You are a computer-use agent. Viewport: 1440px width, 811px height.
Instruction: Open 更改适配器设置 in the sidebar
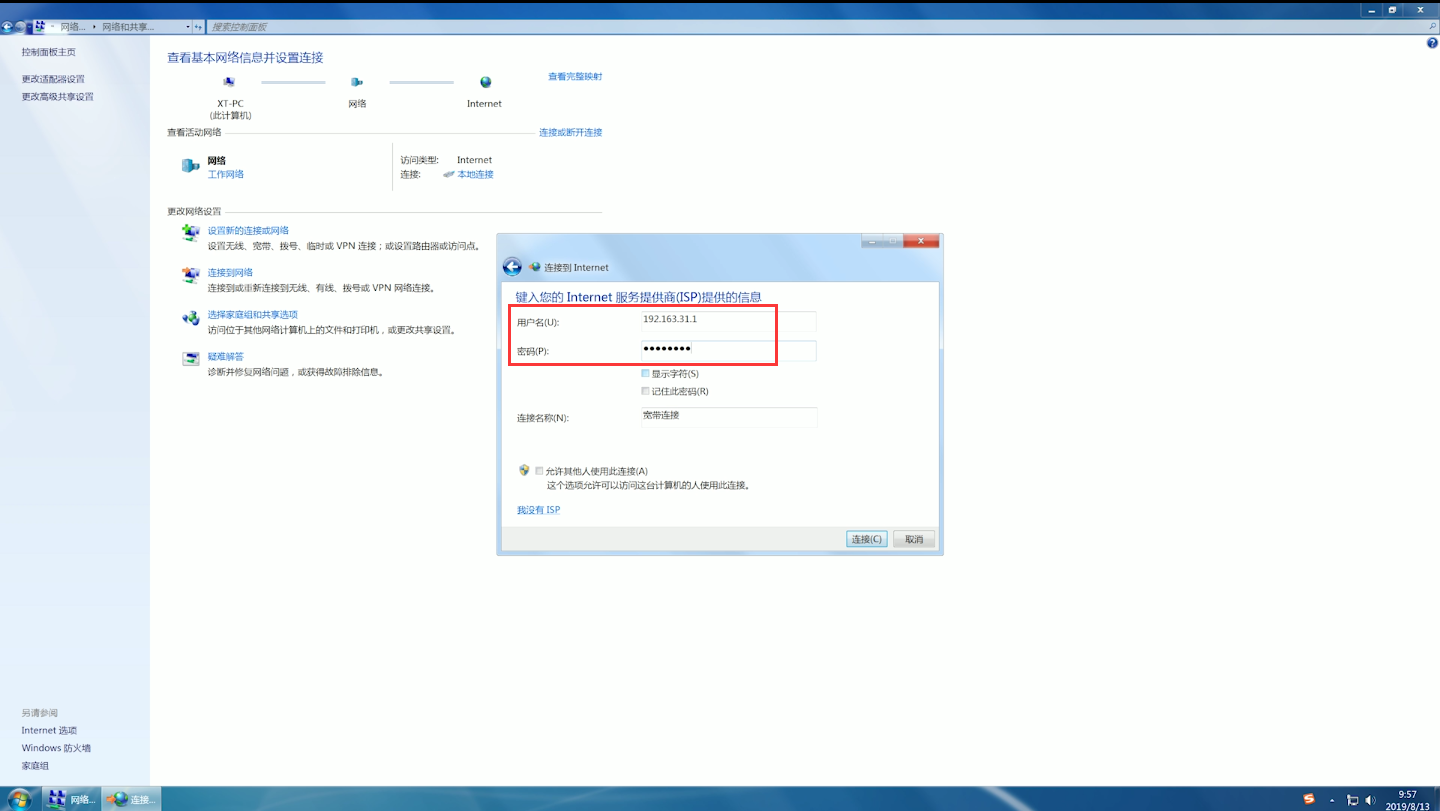53,79
